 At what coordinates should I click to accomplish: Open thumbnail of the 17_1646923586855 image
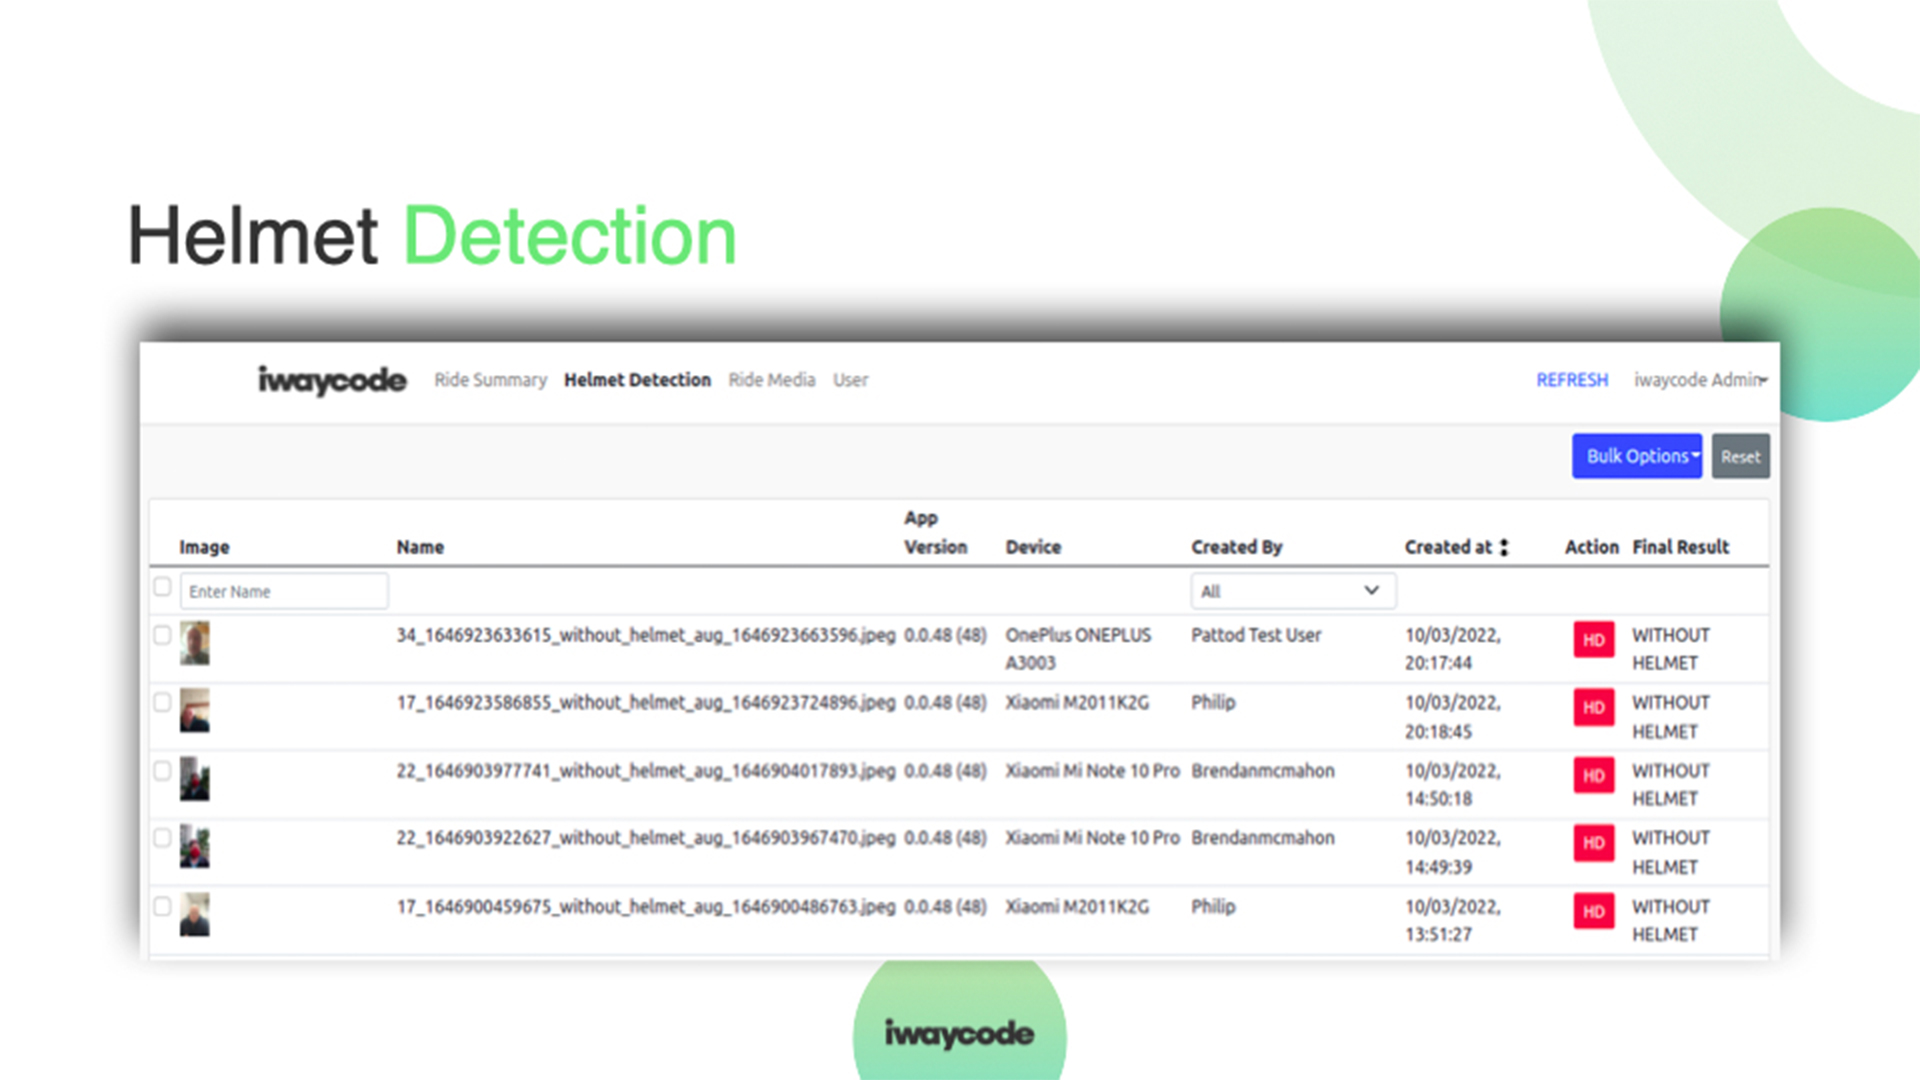coord(195,711)
